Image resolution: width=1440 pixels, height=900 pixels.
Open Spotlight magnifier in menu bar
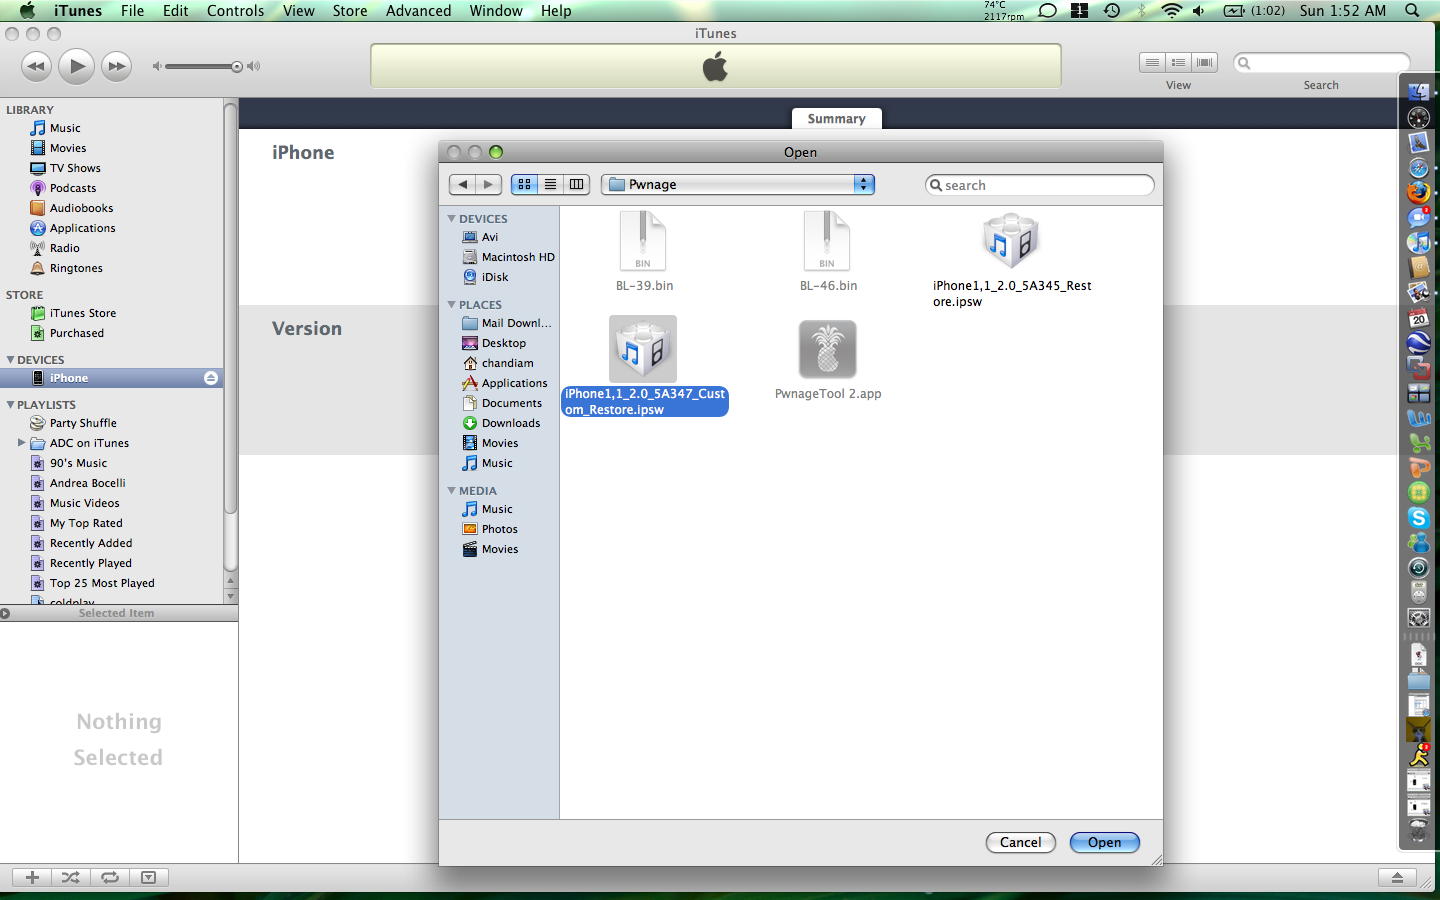pyautogui.click(x=1412, y=10)
